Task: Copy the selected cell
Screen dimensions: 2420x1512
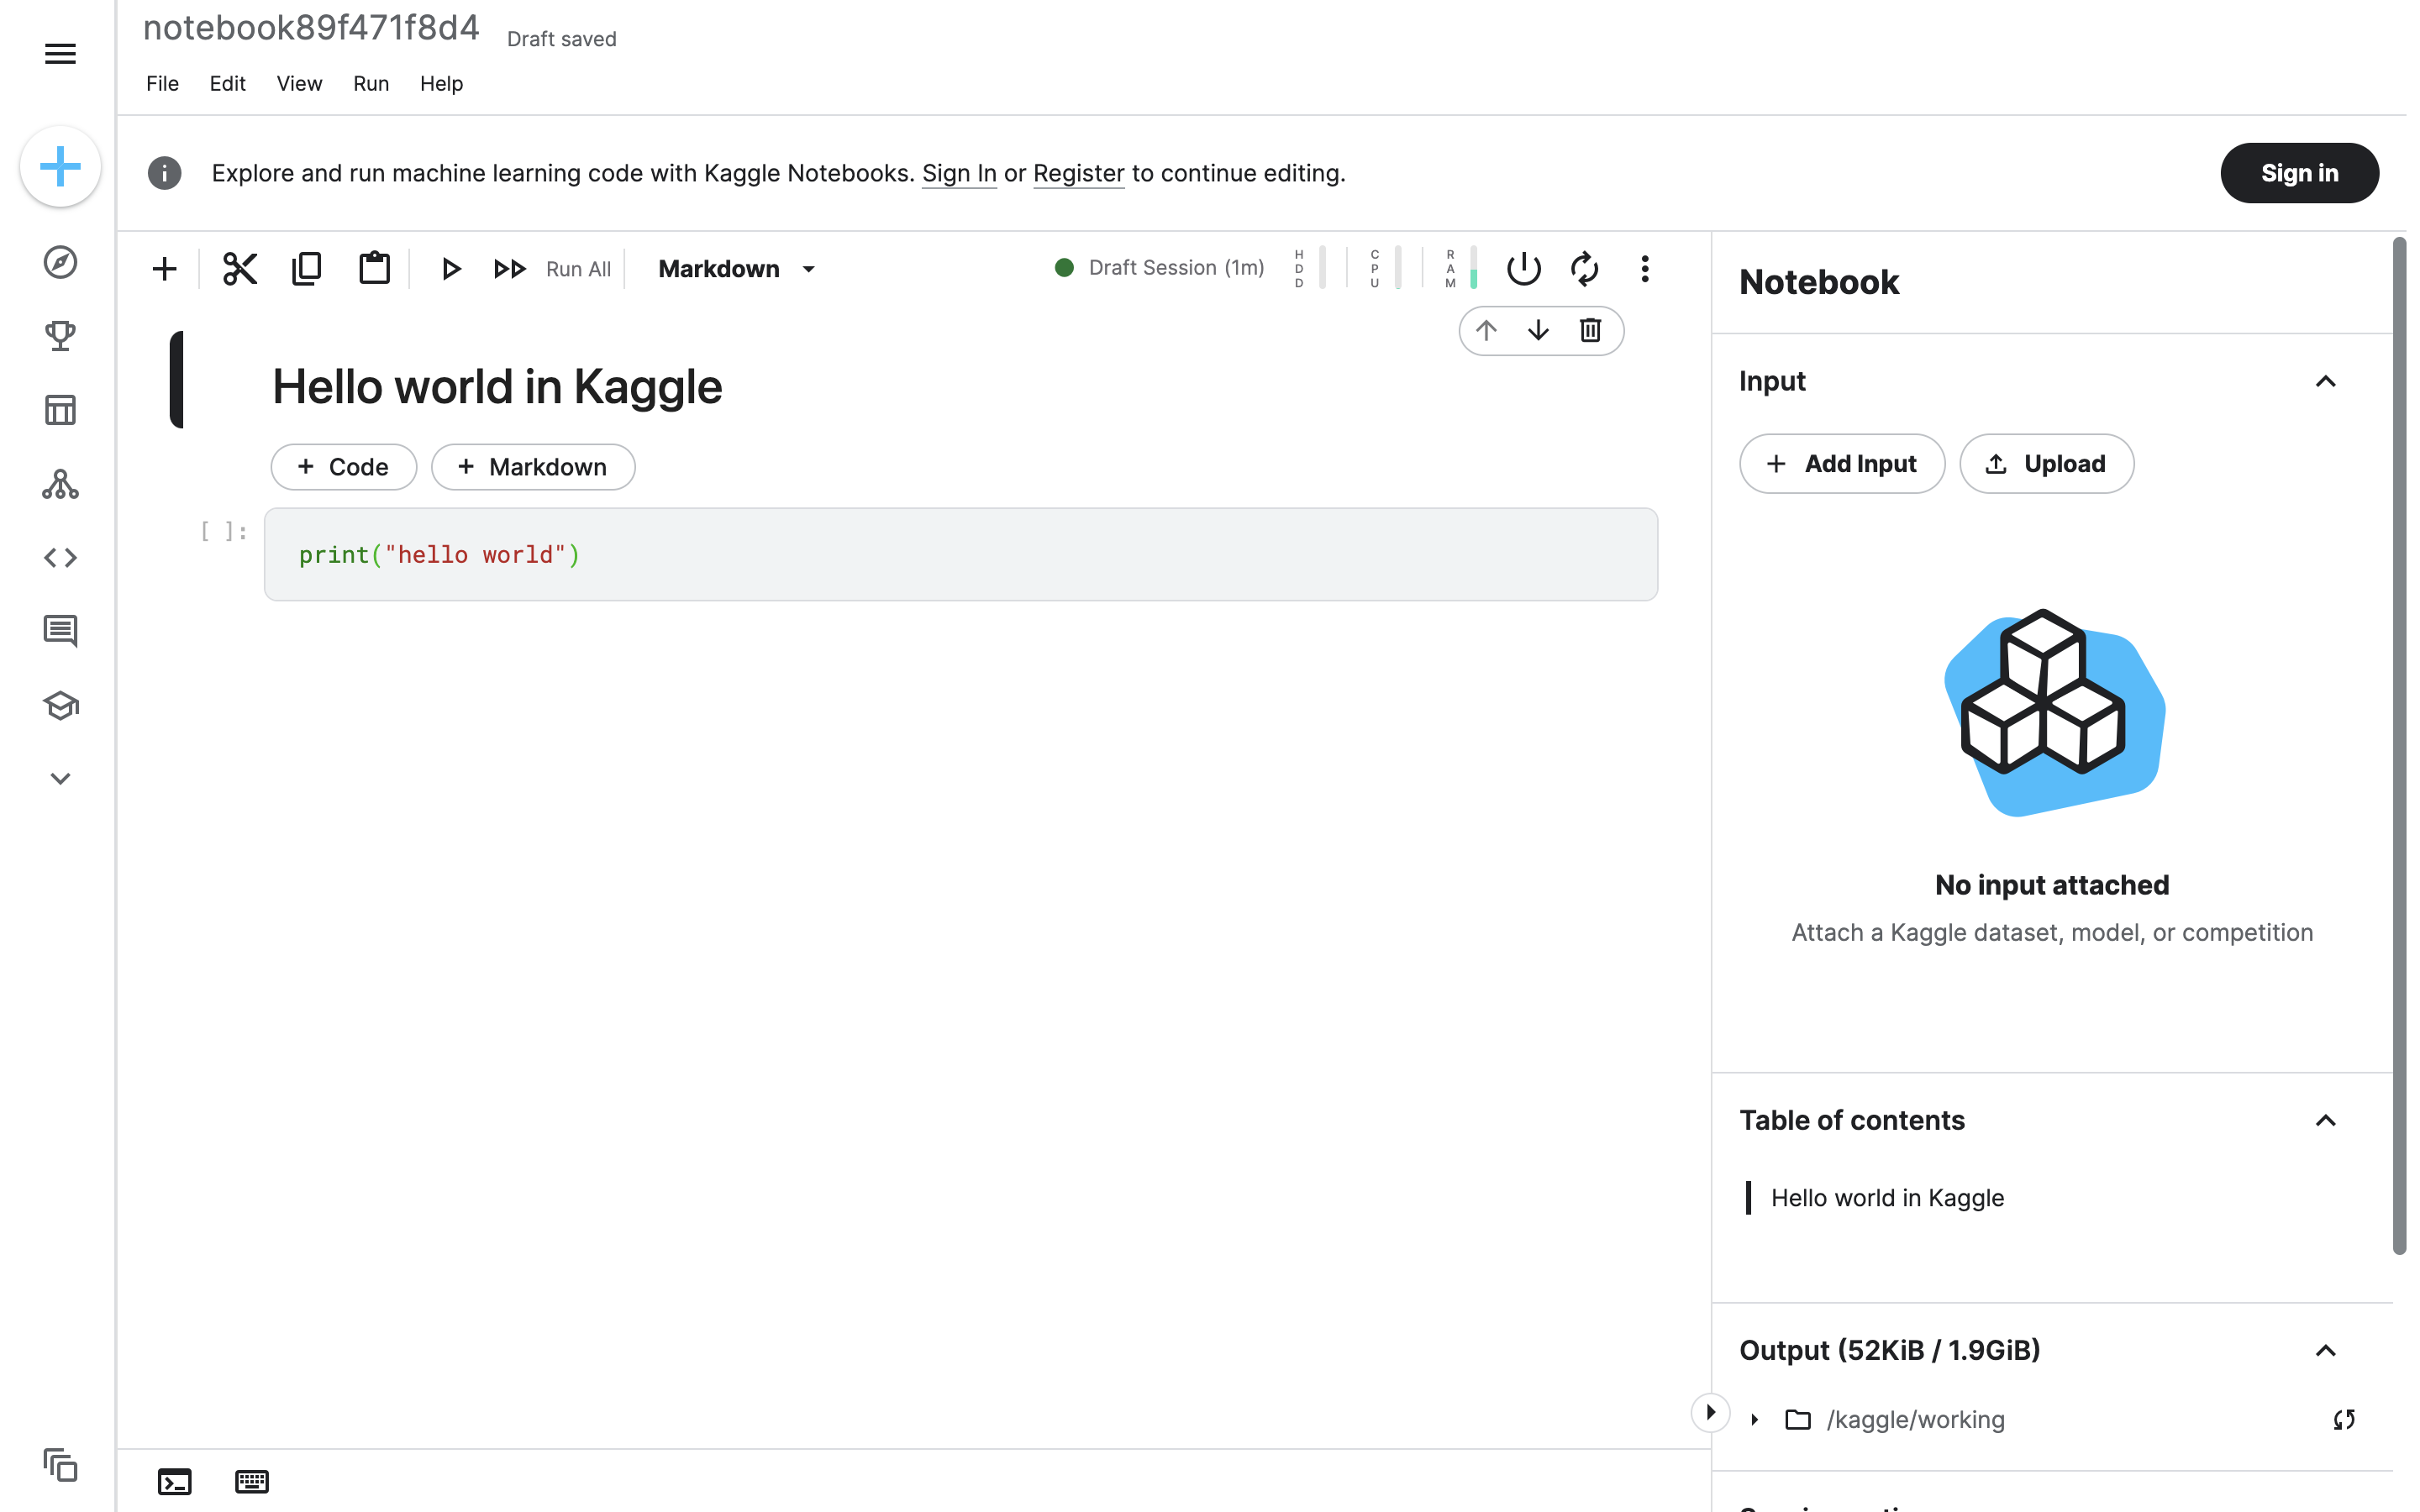Action: 307,269
